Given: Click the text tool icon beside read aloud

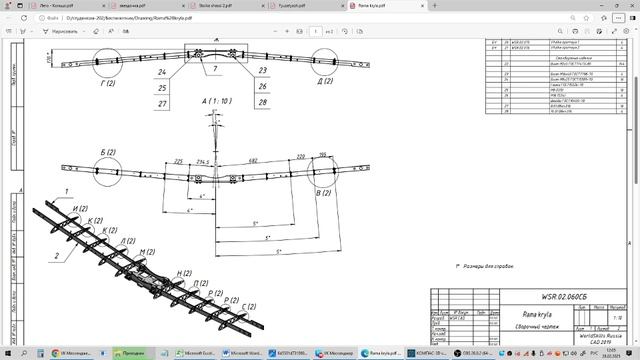Looking at the screenshot, I should coord(126,31).
